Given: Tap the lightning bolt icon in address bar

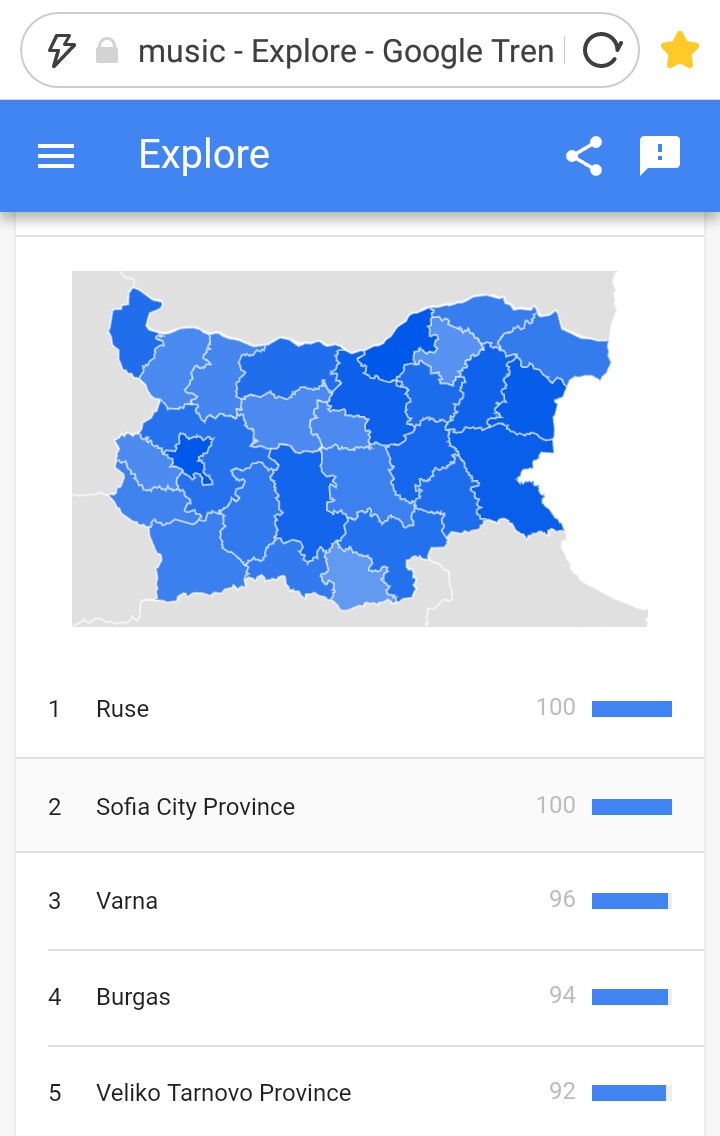Looking at the screenshot, I should (62, 51).
